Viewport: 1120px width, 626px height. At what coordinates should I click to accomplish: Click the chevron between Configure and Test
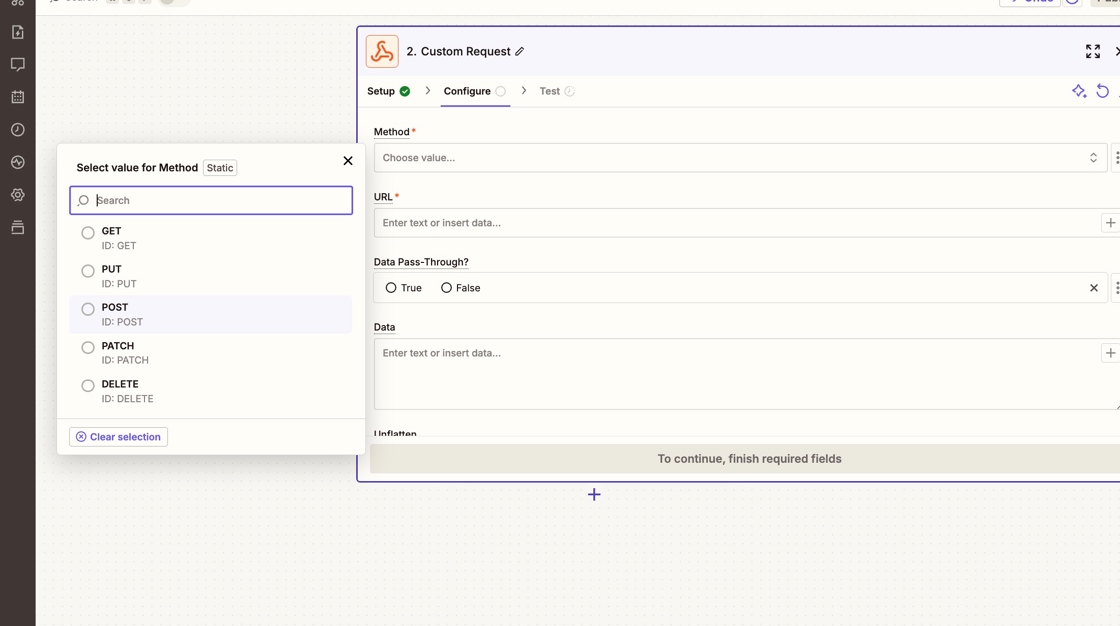(524, 91)
